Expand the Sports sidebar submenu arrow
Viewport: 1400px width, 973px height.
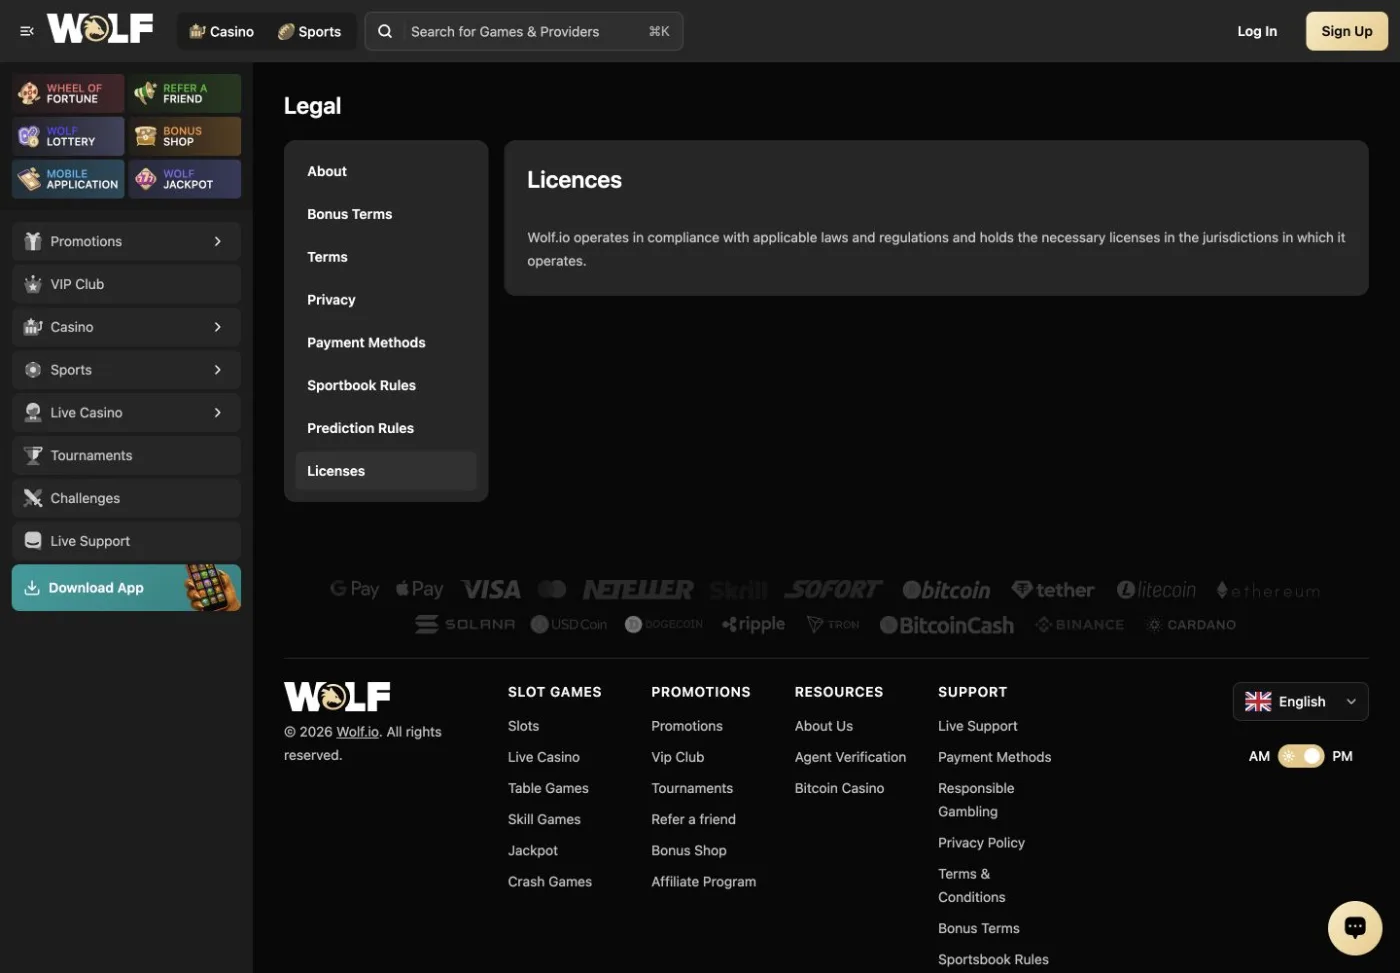pos(218,370)
